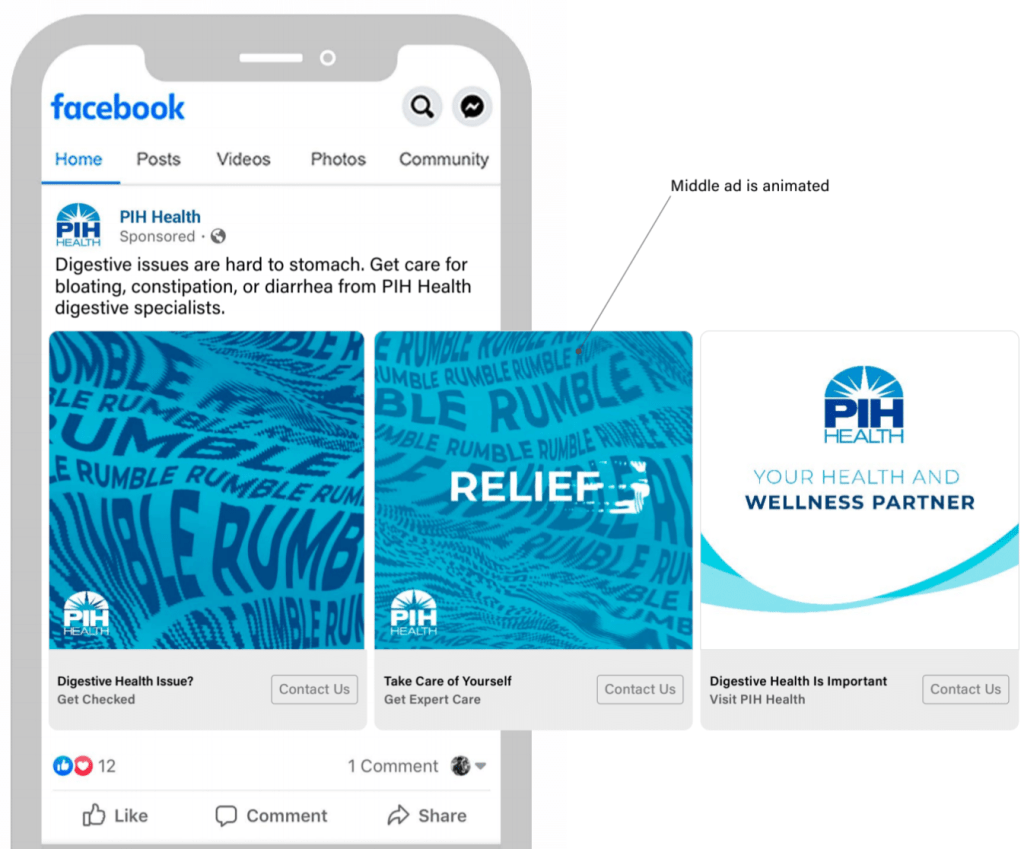
Task: Open the Photos tab
Action: click(x=338, y=159)
